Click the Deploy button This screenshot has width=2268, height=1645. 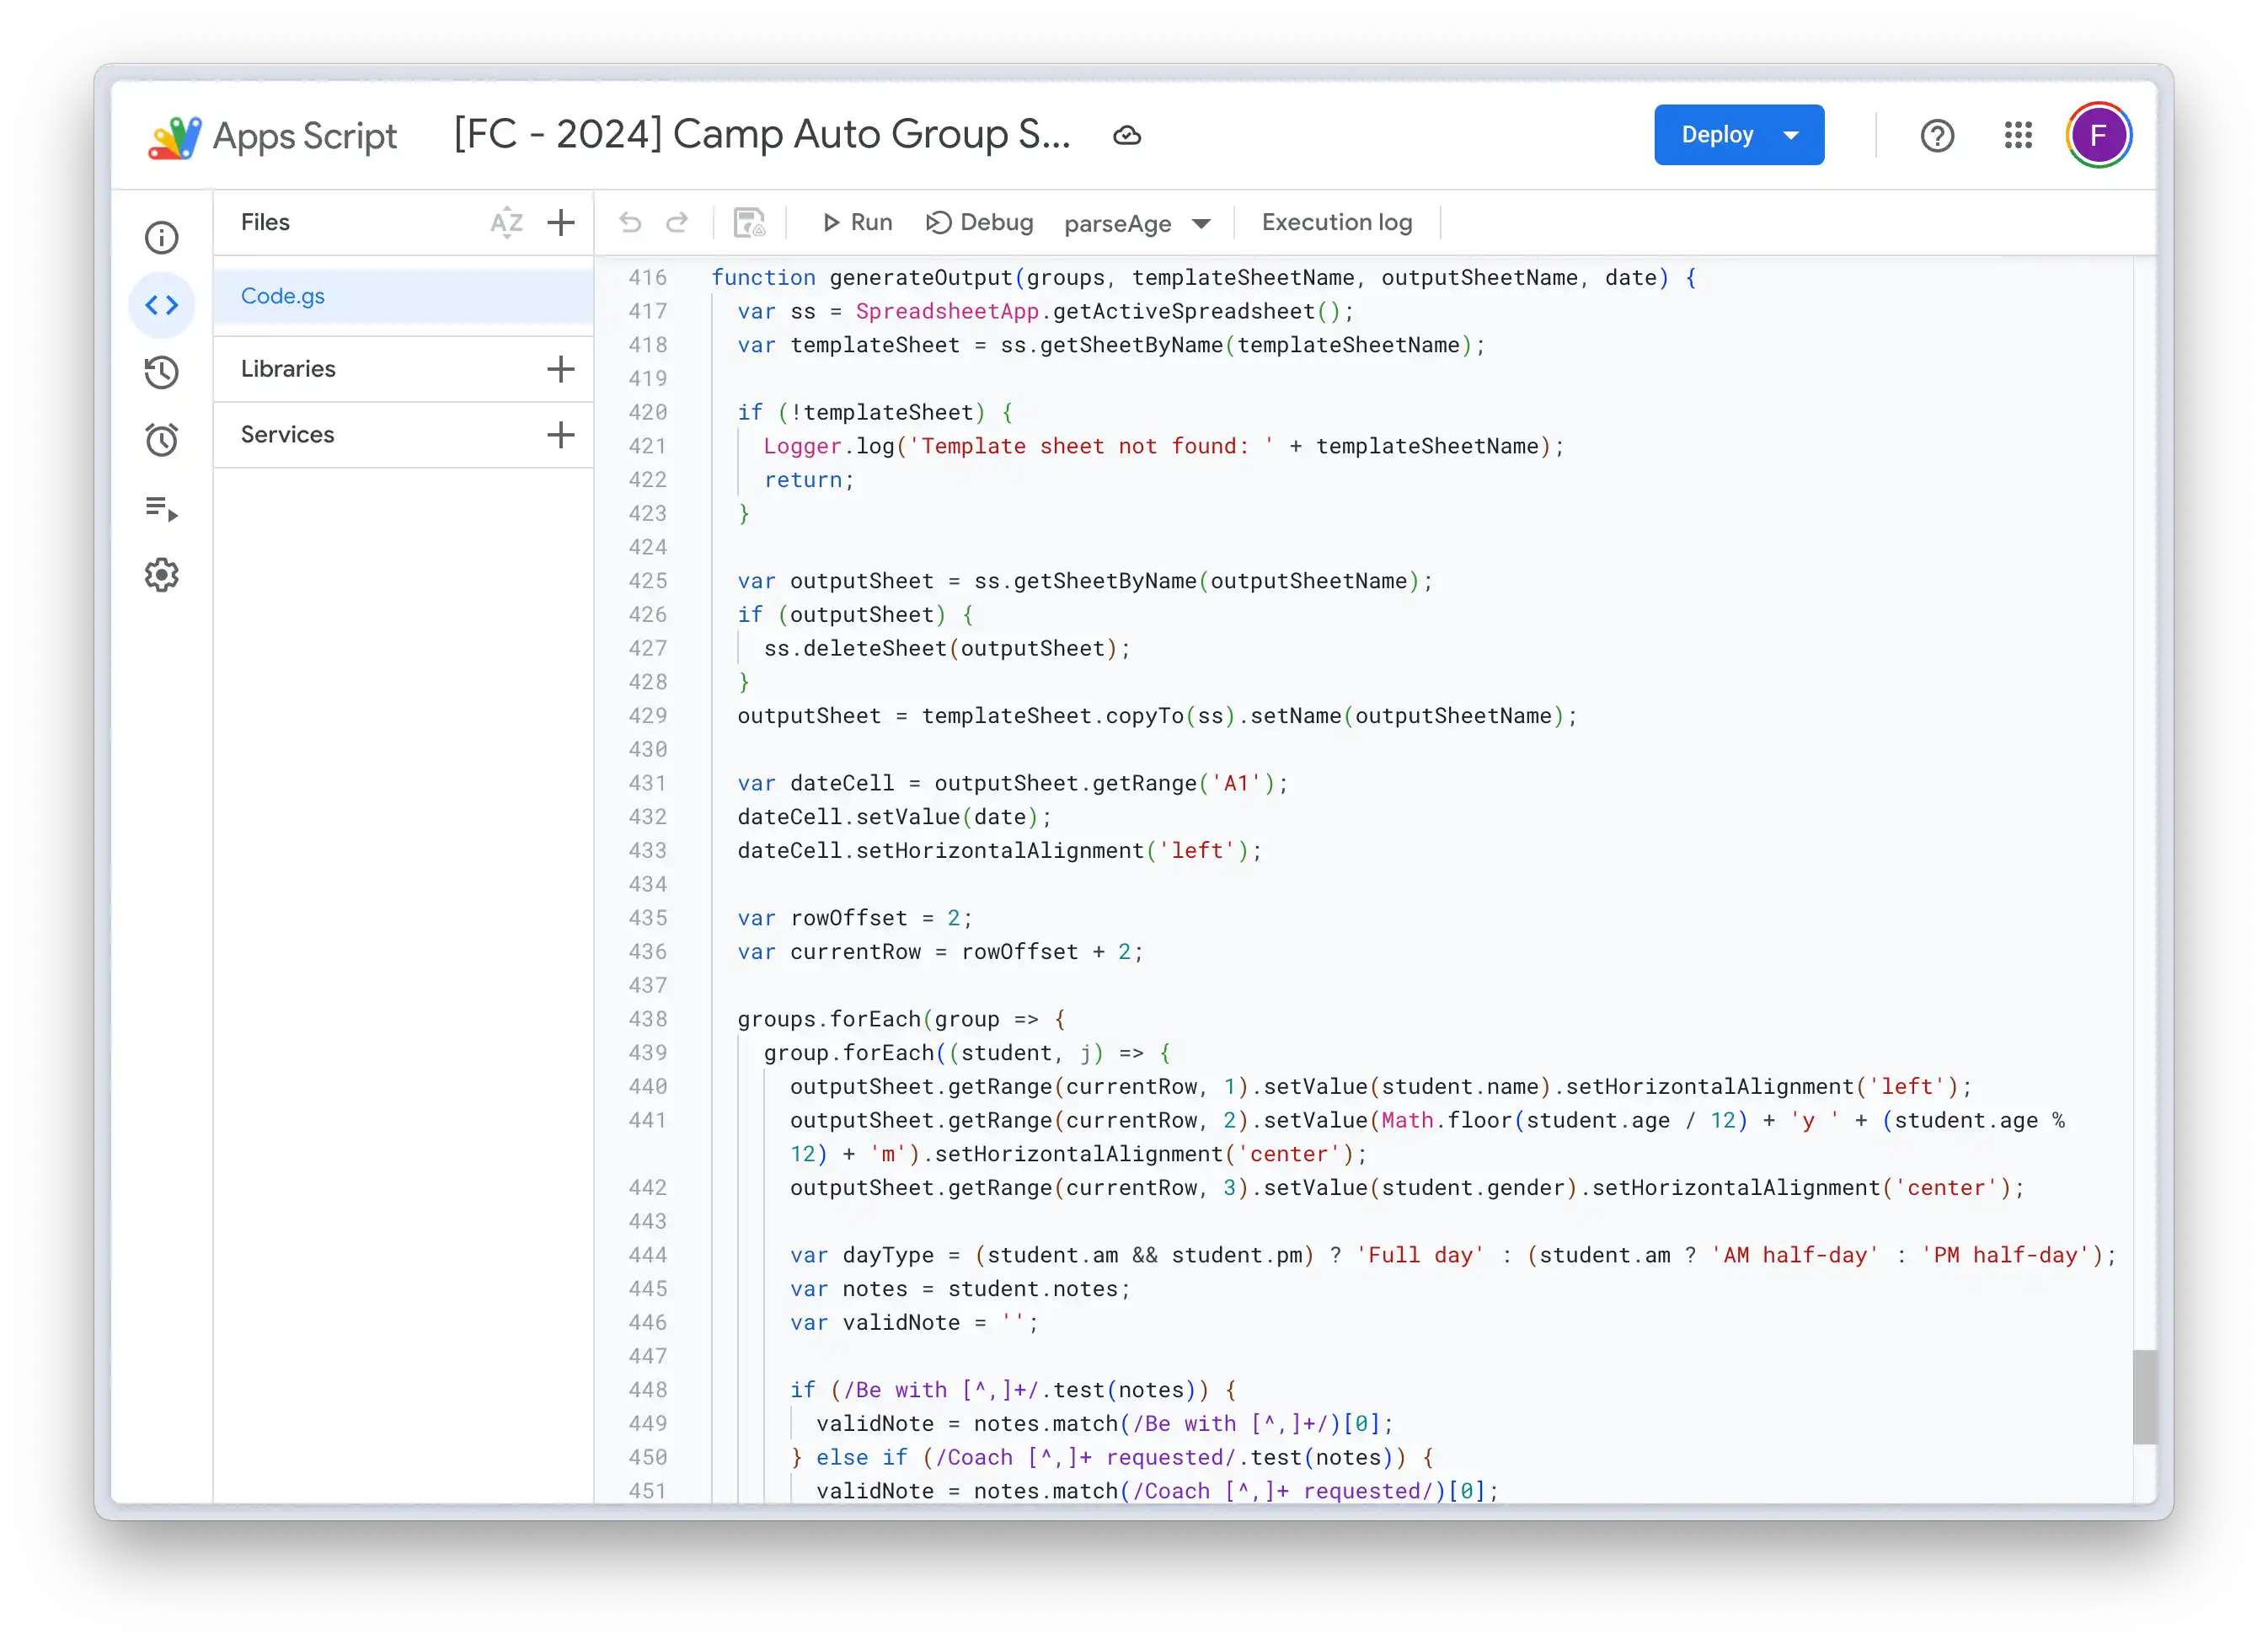[x=1738, y=135]
